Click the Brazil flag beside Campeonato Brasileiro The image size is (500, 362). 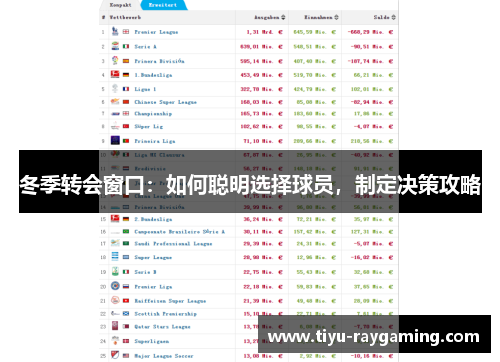[126, 231]
